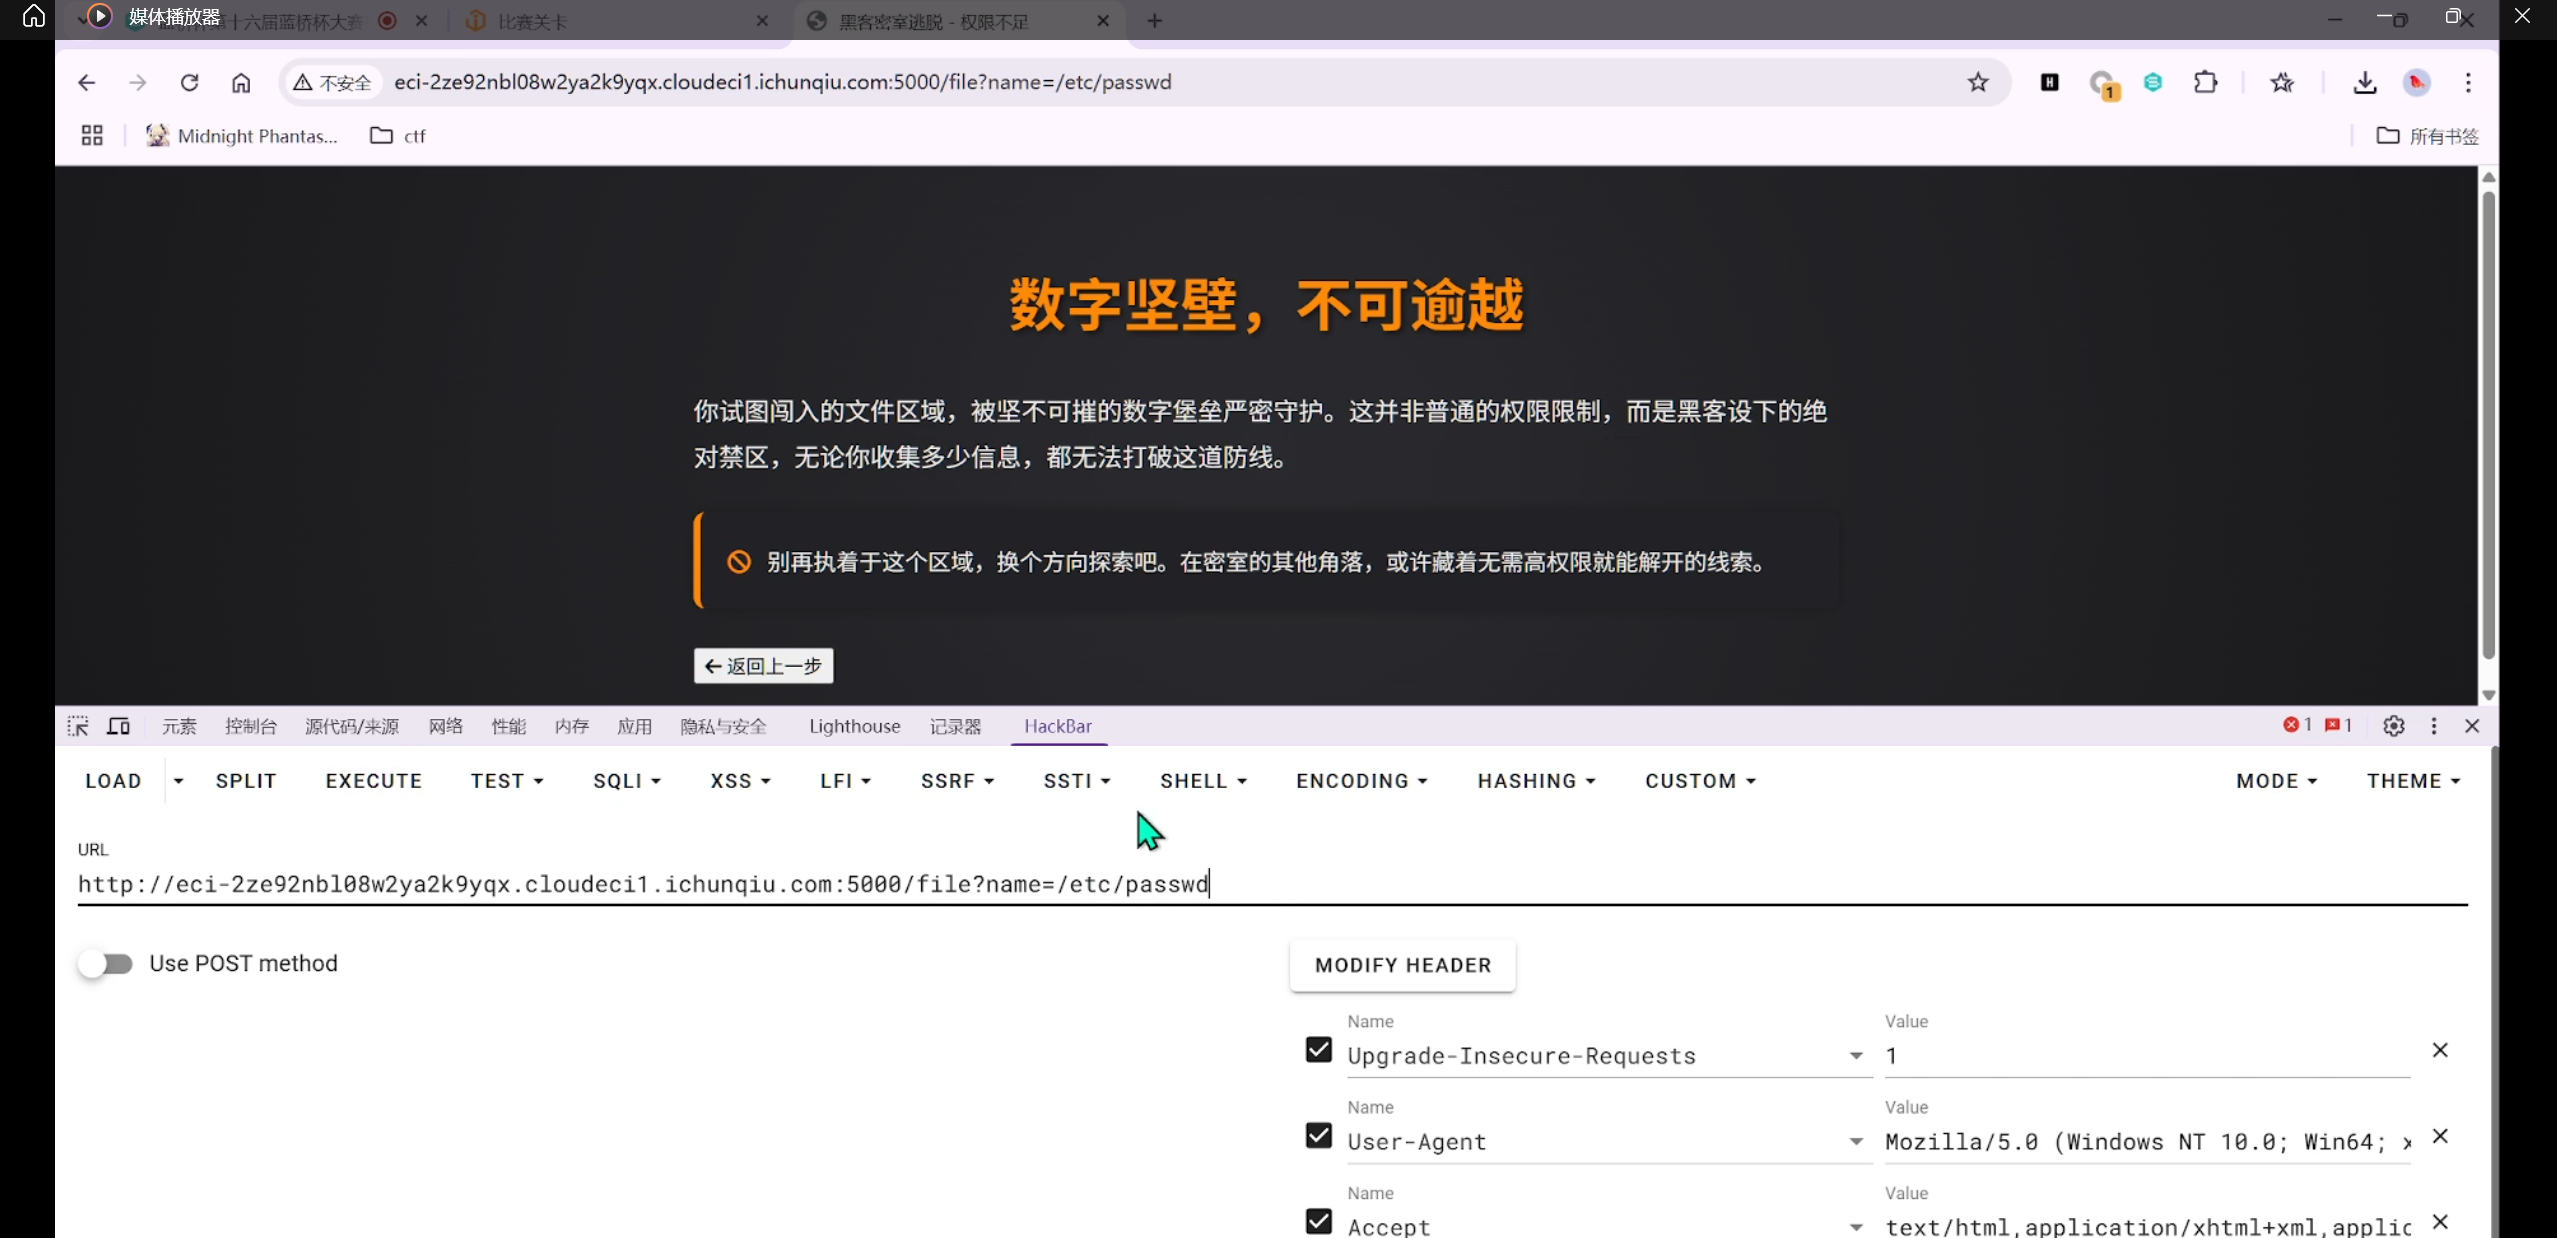
Task: Click the 返回上一步 back button
Action: point(763,666)
